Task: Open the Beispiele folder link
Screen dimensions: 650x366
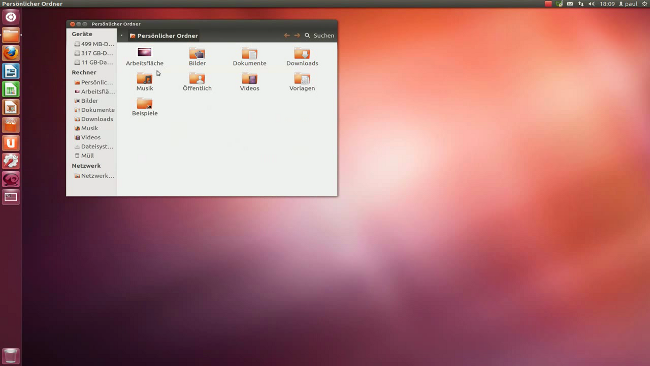Action: click(x=144, y=107)
